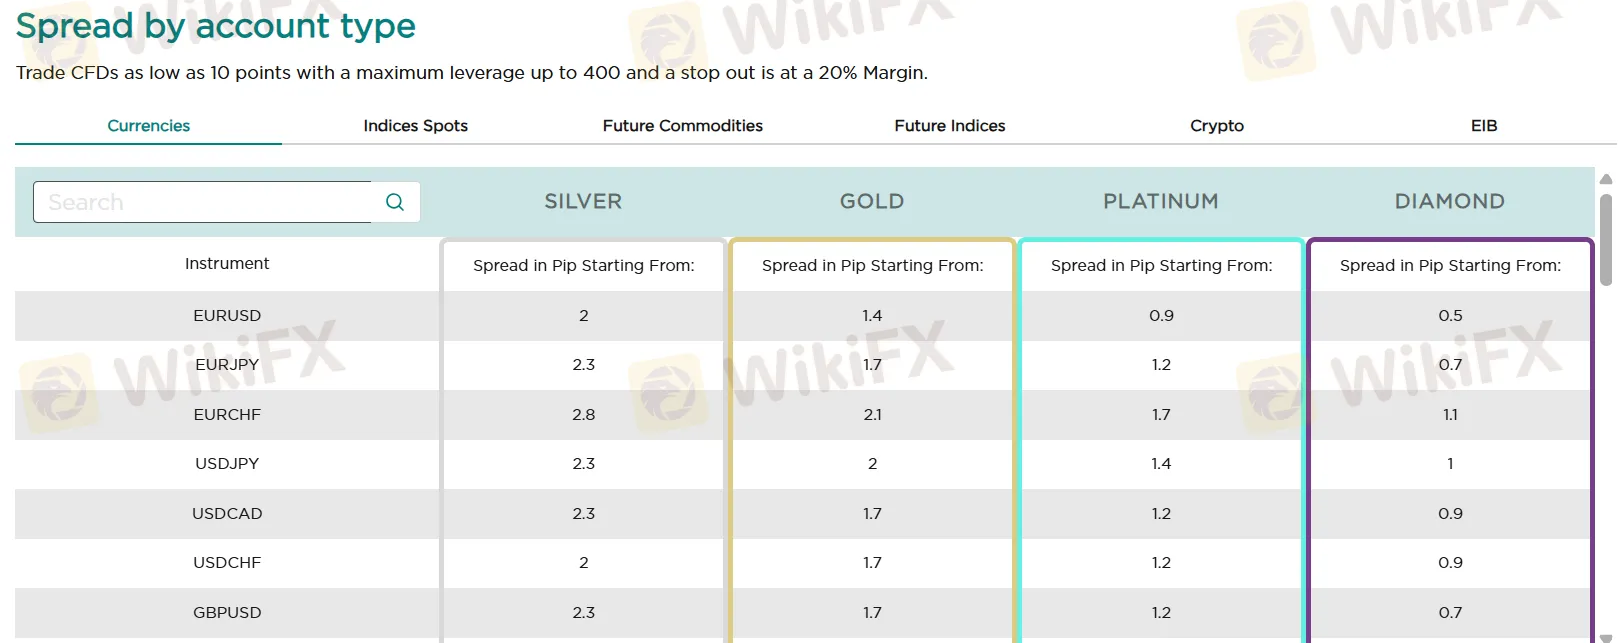The height and width of the screenshot is (643, 1618).
Task: Select the USDCAD instrument row
Action: pos(227,514)
